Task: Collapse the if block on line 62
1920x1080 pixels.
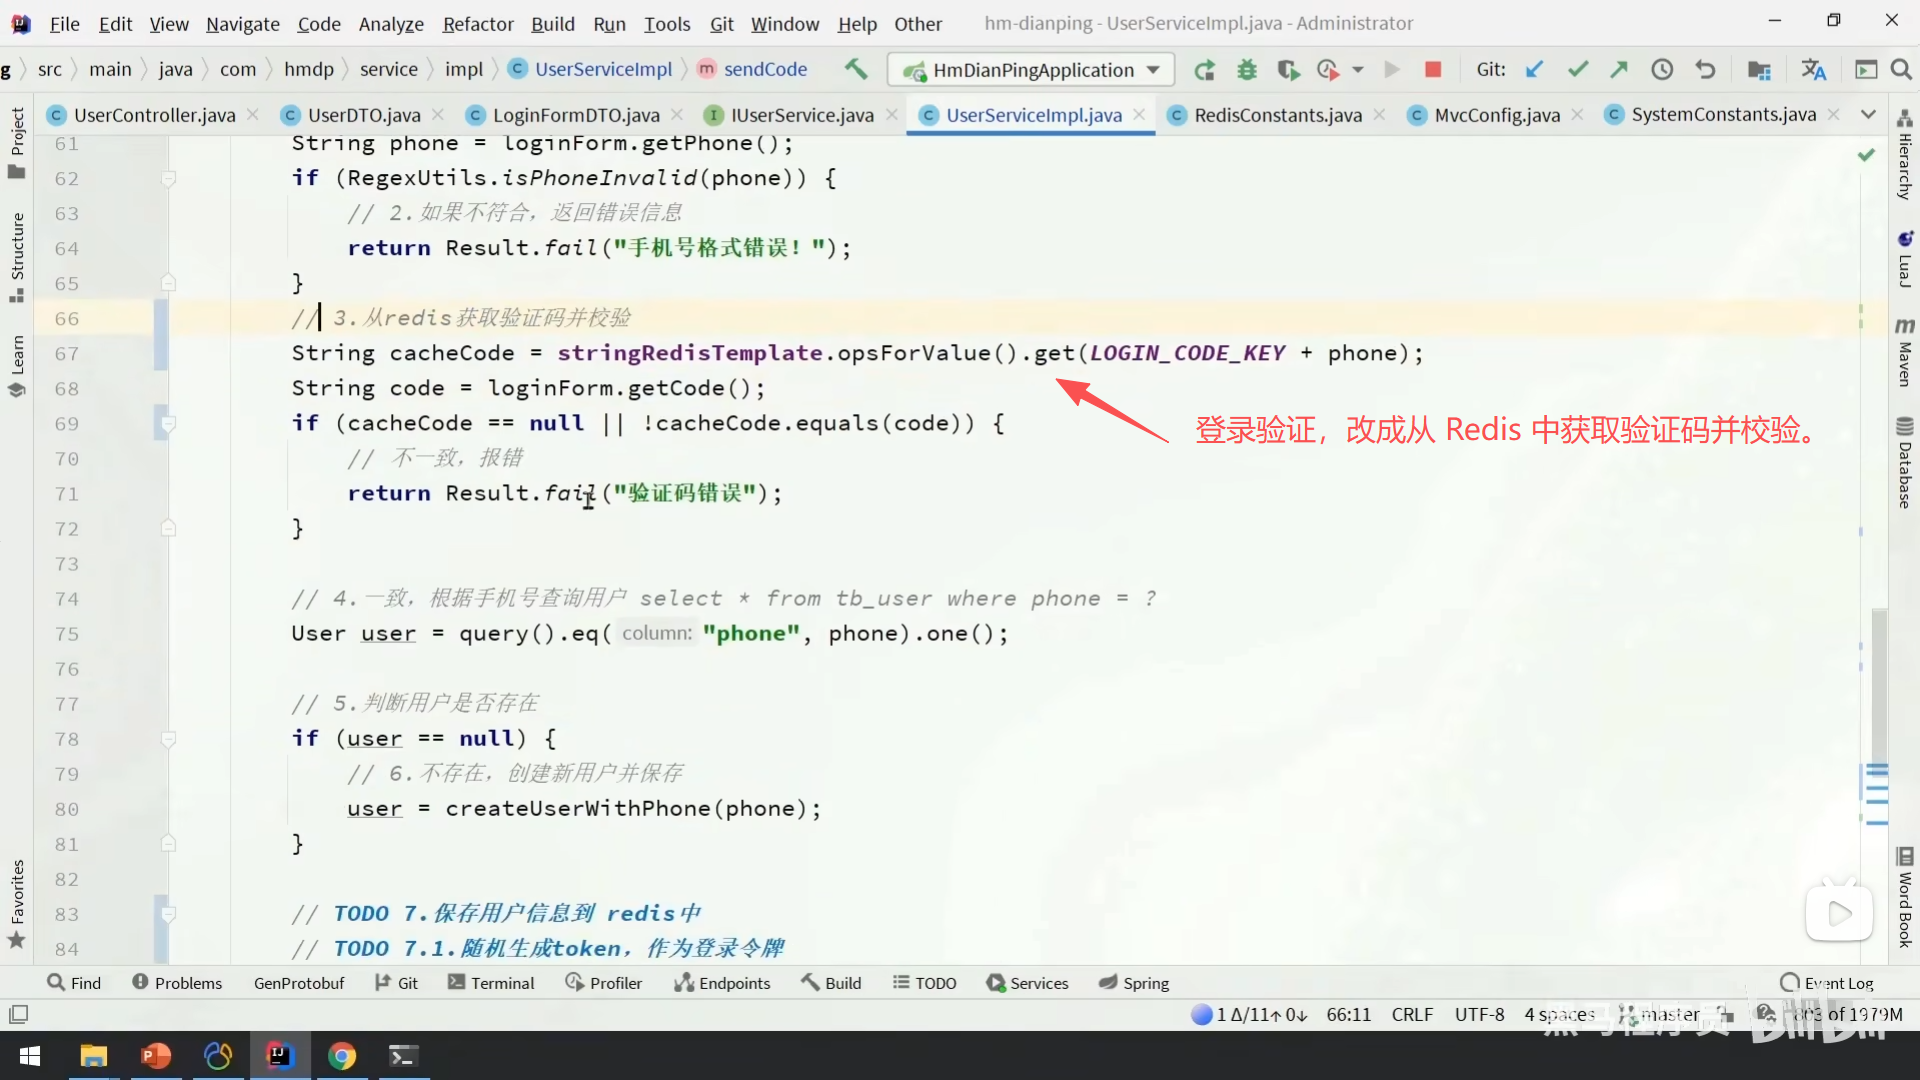Action: click(x=169, y=179)
